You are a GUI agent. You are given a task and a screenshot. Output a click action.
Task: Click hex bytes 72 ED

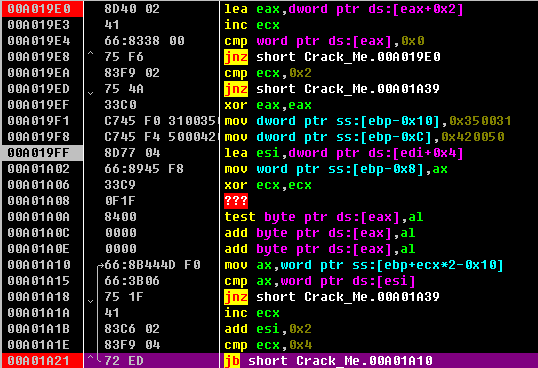(x=124, y=361)
